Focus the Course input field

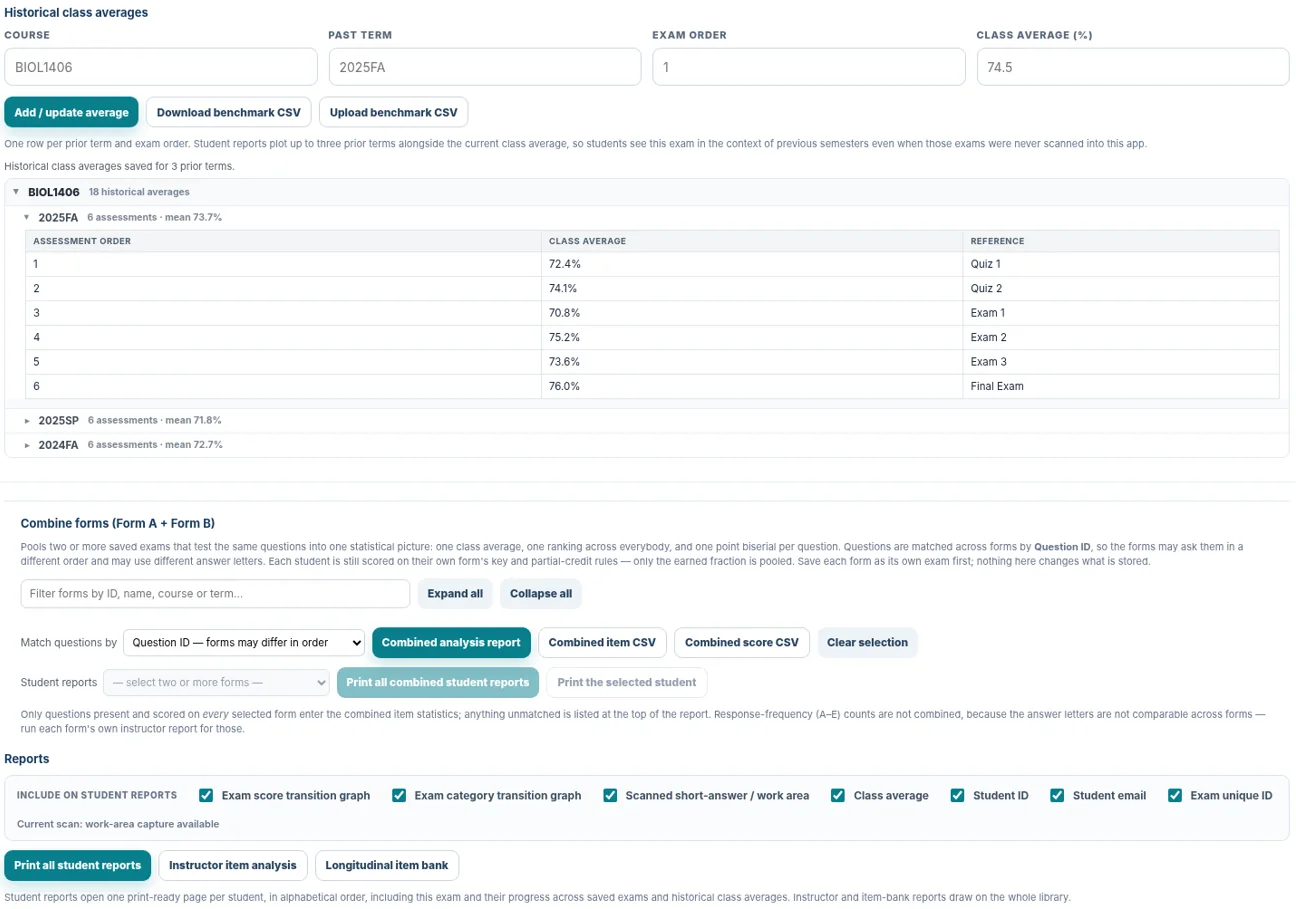(x=161, y=67)
